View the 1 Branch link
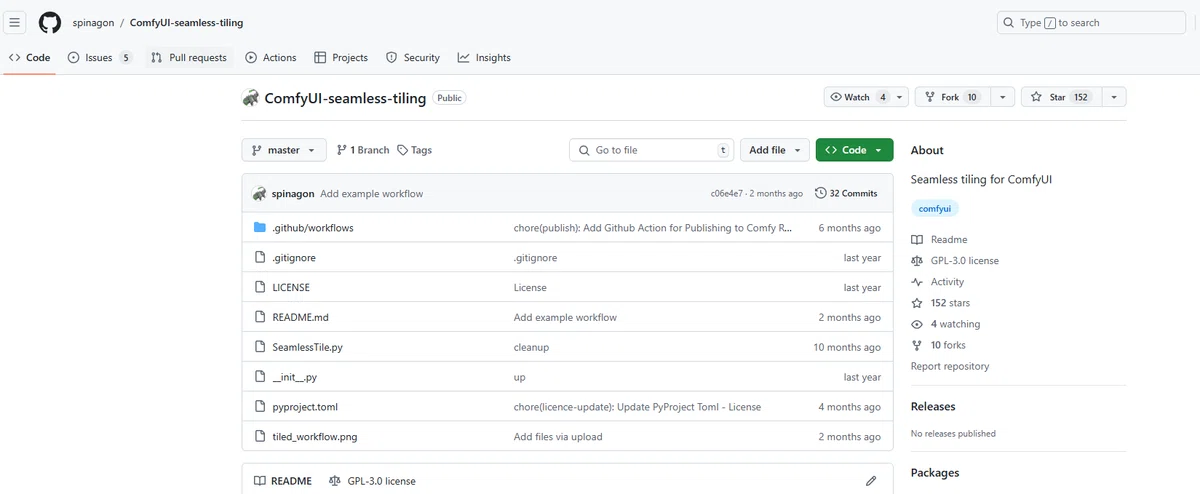Image resolution: width=1200 pixels, height=494 pixels. [363, 150]
